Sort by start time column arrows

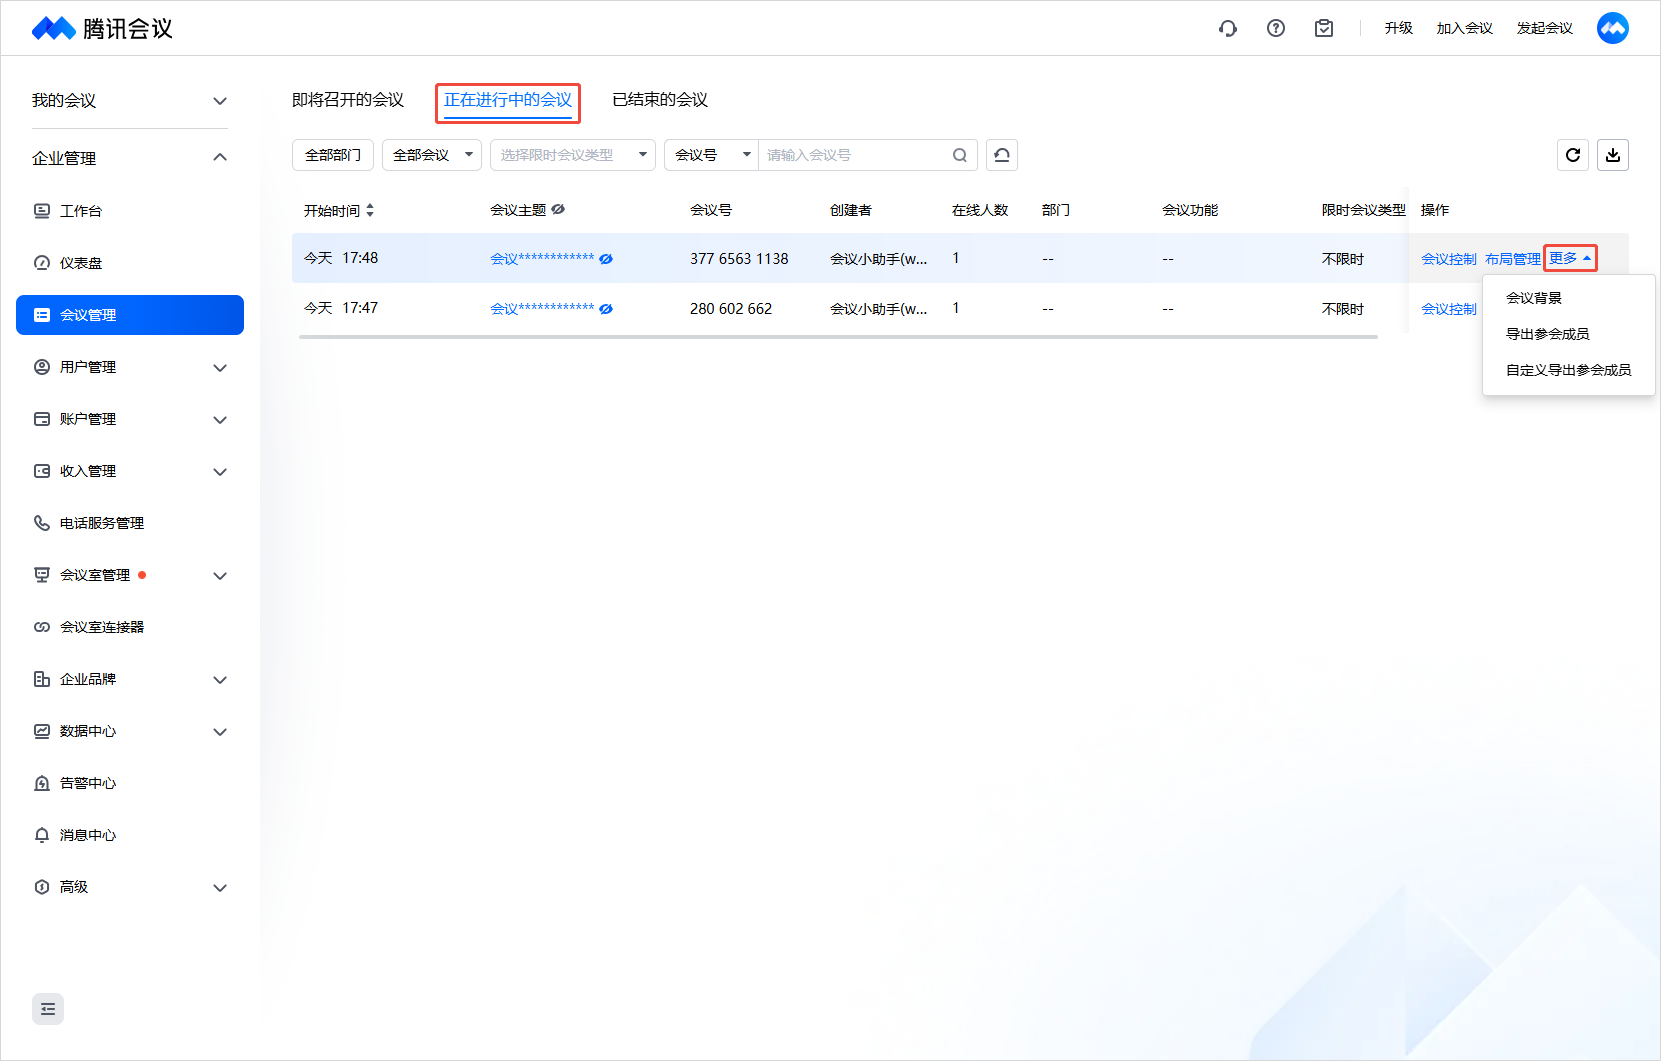pyautogui.click(x=370, y=210)
